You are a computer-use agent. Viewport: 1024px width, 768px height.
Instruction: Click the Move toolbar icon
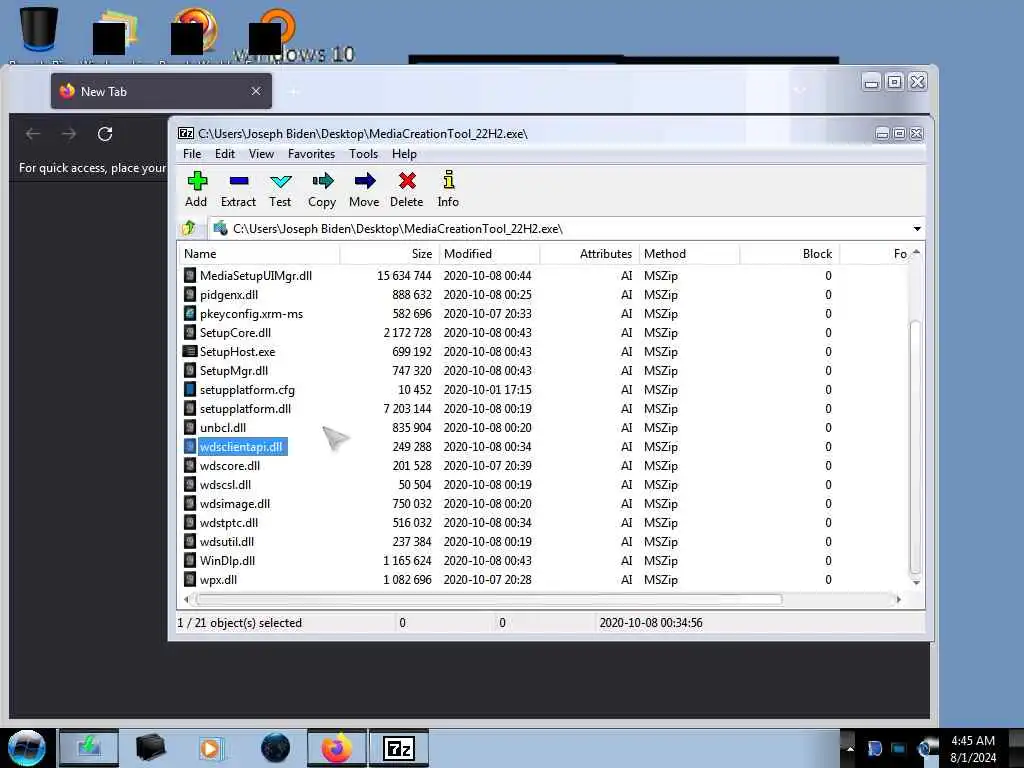pyautogui.click(x=364, y=181)
